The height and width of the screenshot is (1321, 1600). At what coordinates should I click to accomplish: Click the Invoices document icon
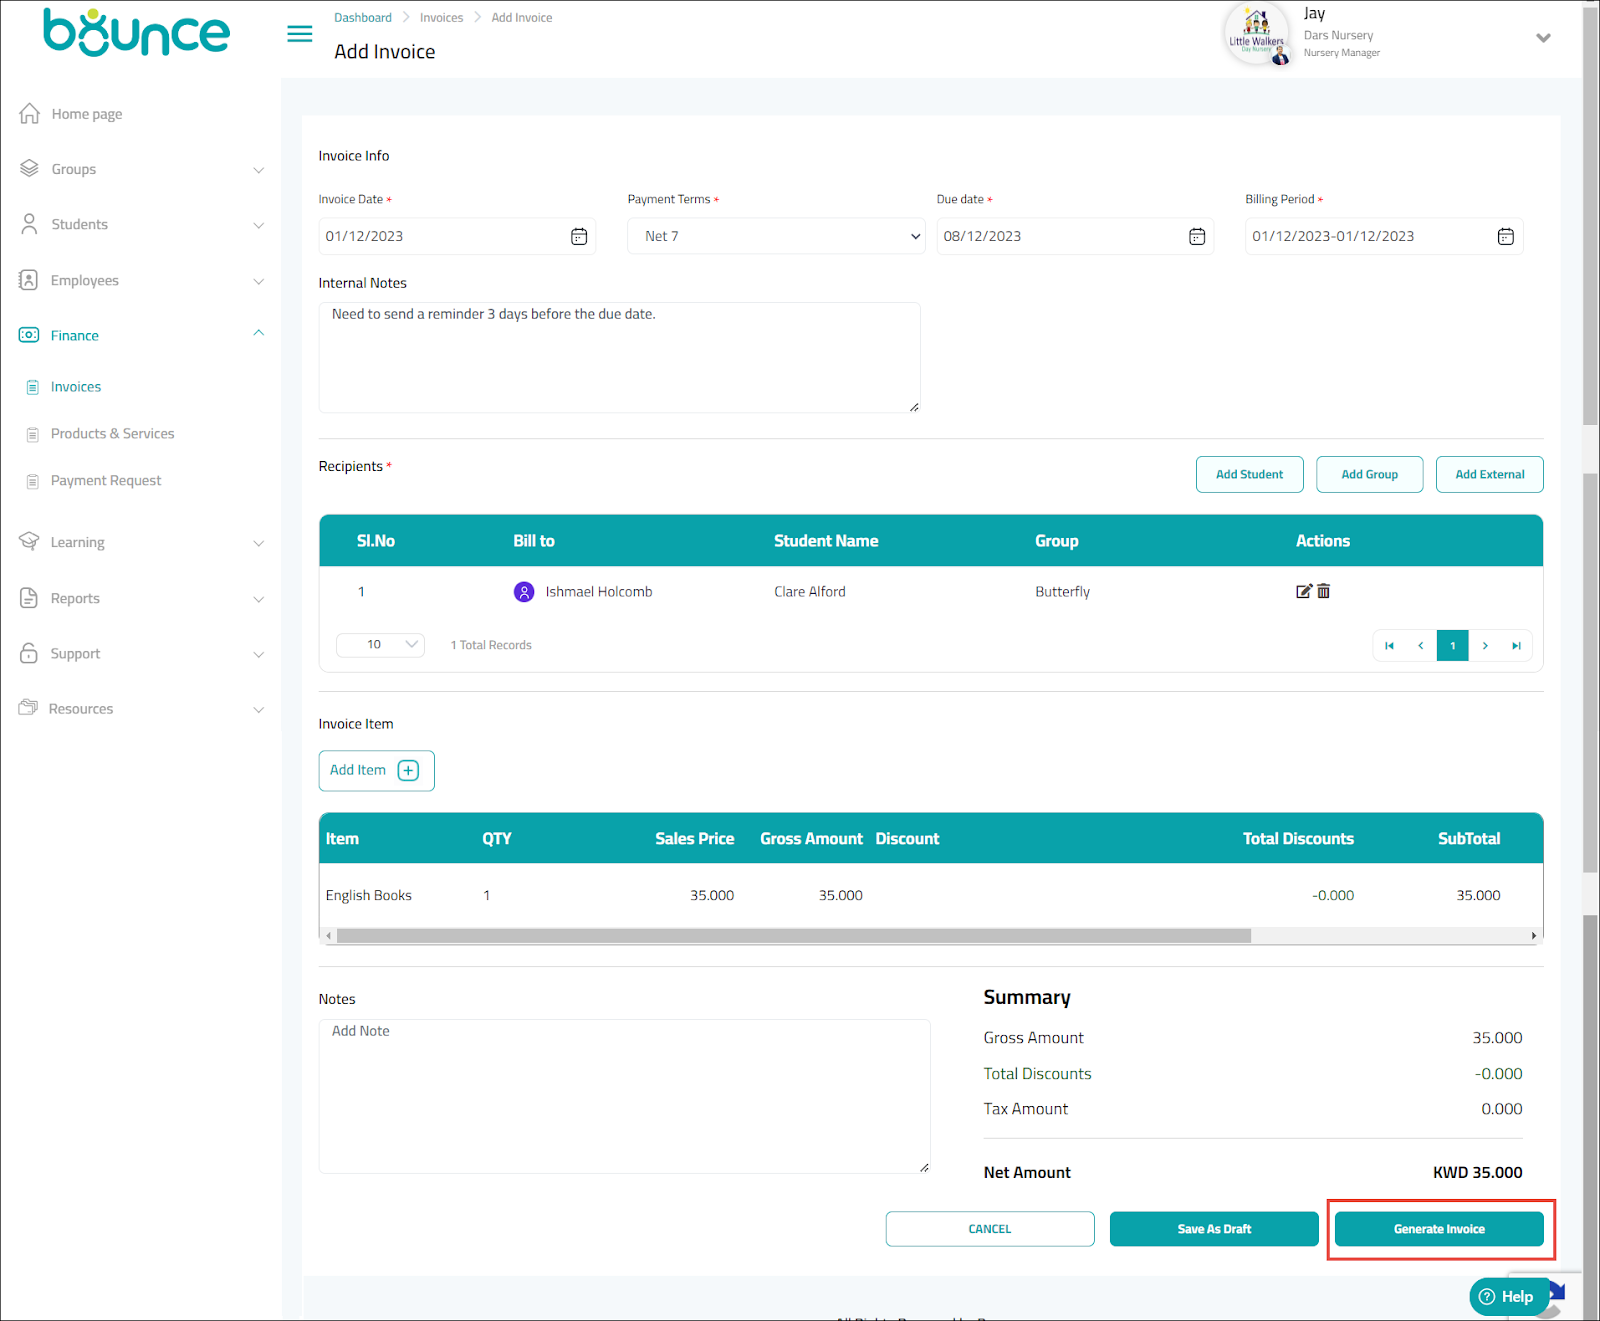32,387
